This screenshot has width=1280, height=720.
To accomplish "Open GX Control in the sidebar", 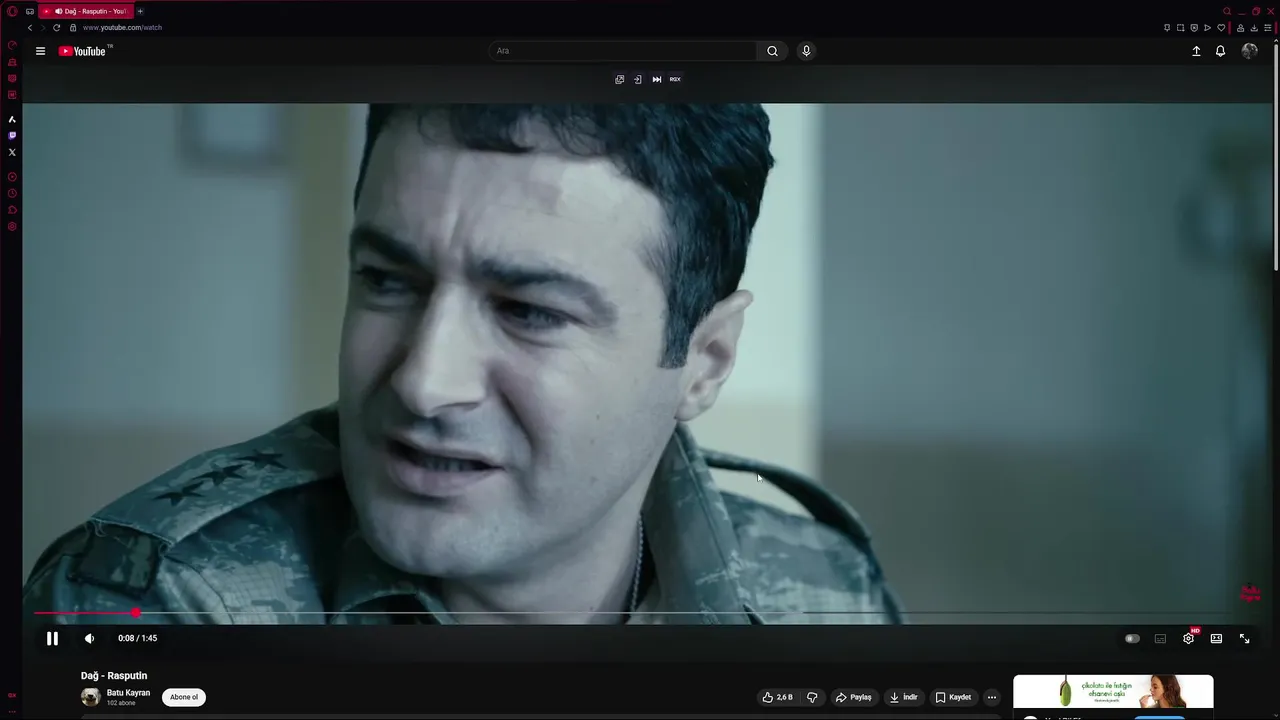I will coord(12,45).
